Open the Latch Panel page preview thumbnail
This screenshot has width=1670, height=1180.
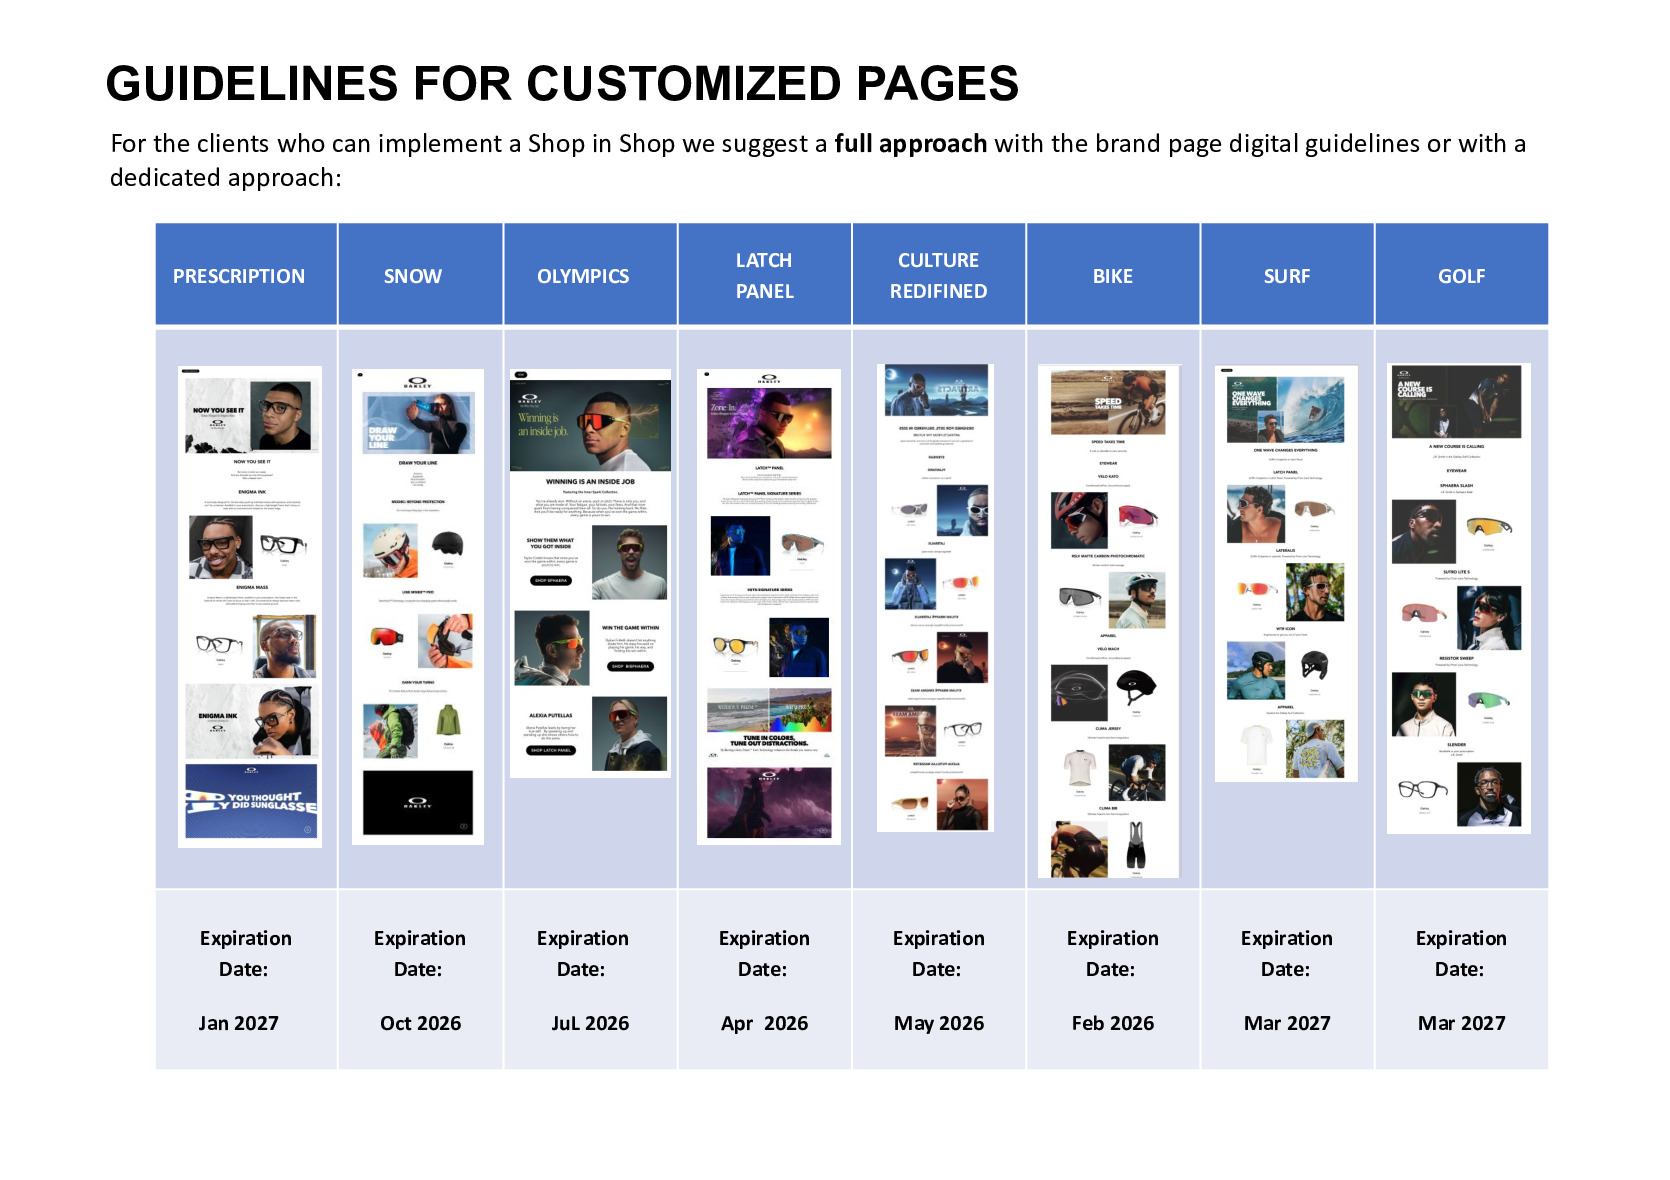769,607
